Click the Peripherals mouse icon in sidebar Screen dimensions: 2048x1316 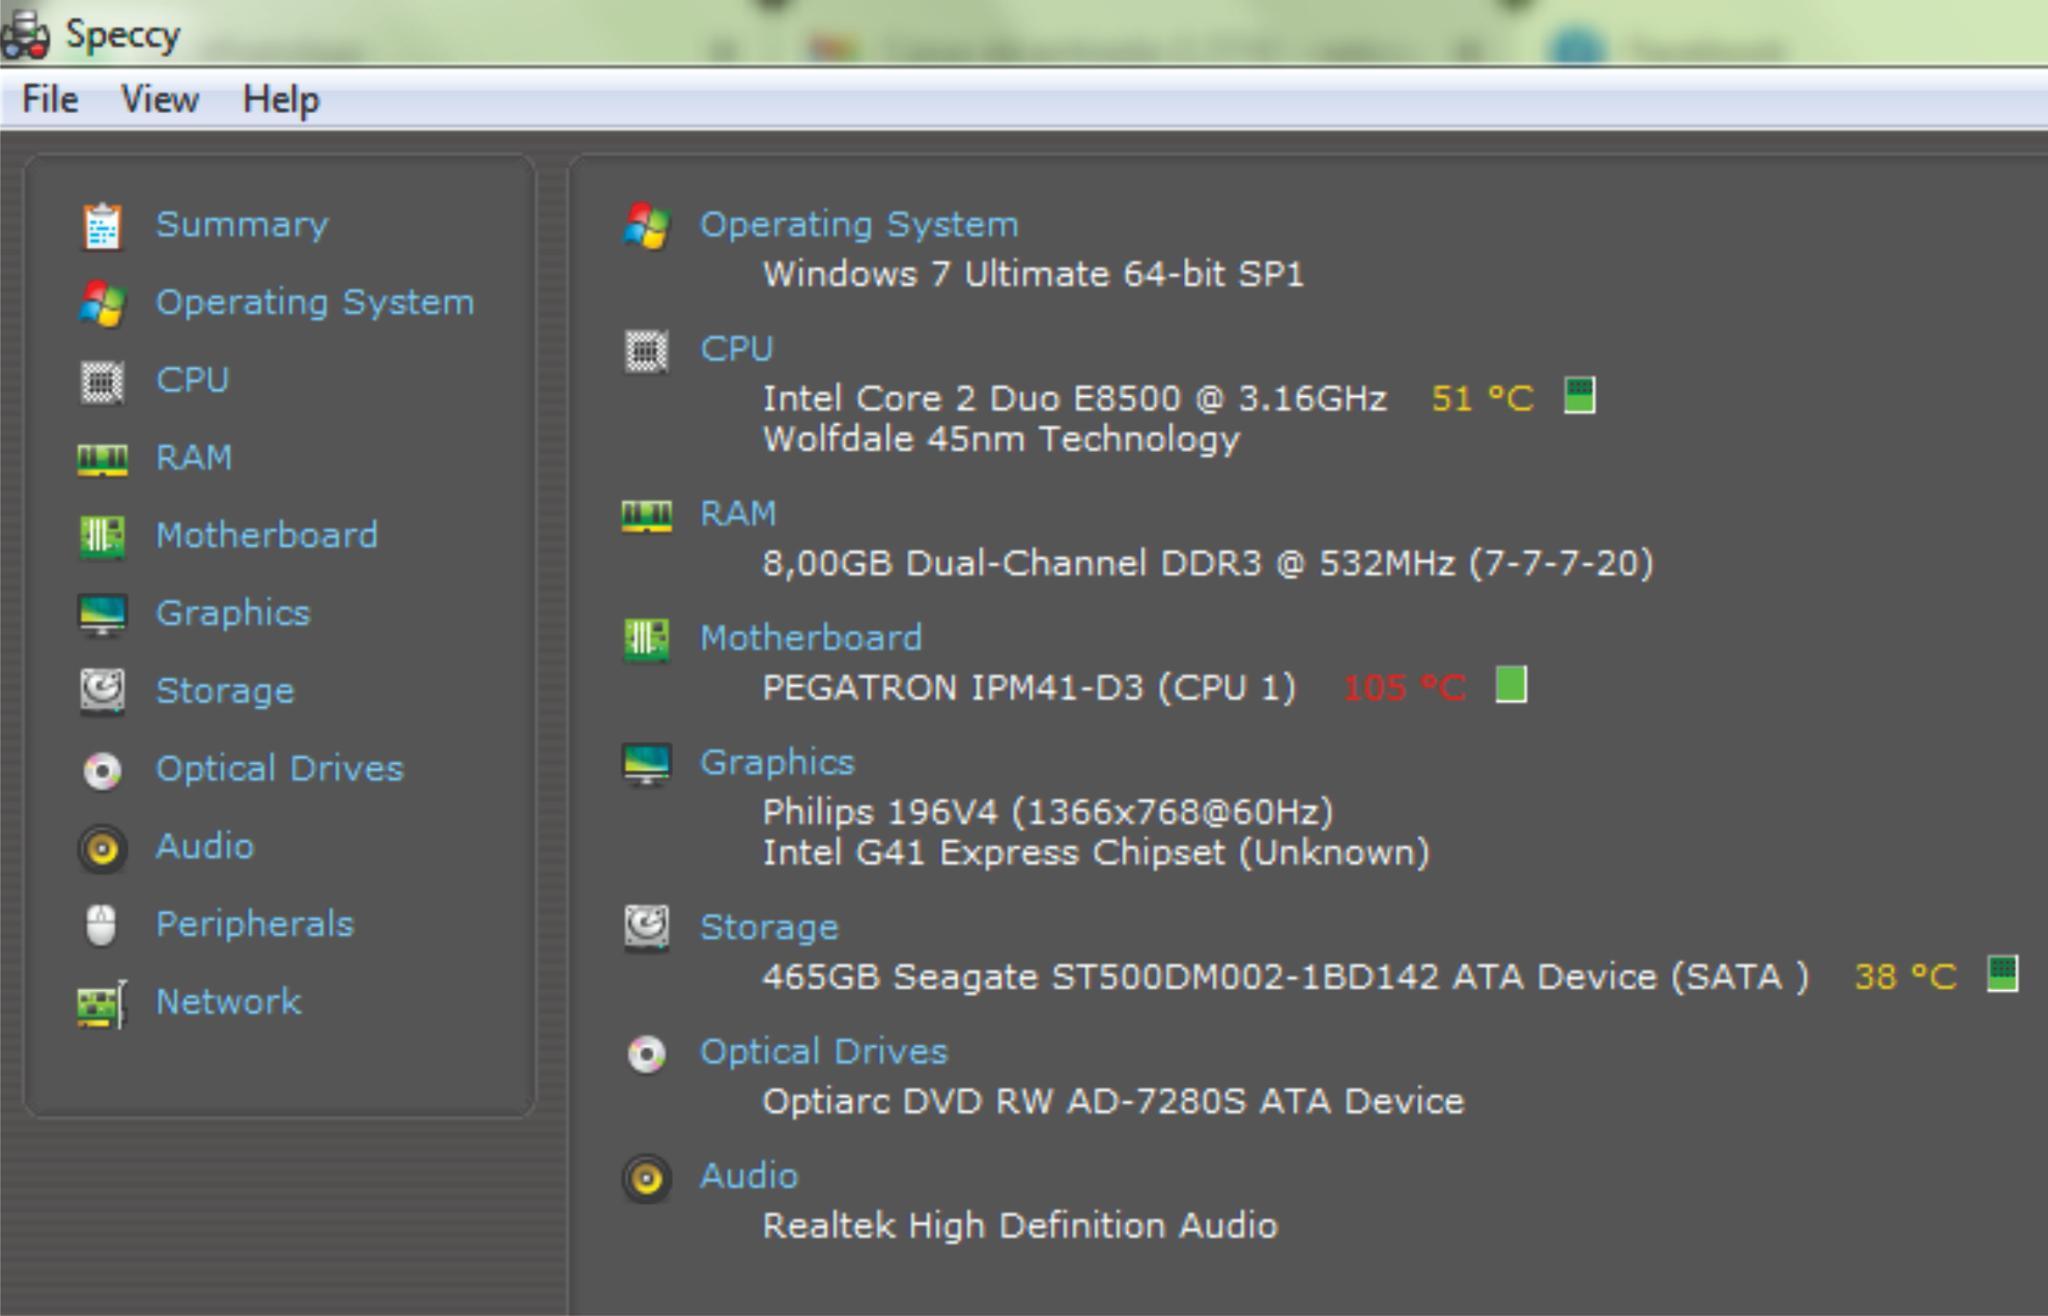101,925
